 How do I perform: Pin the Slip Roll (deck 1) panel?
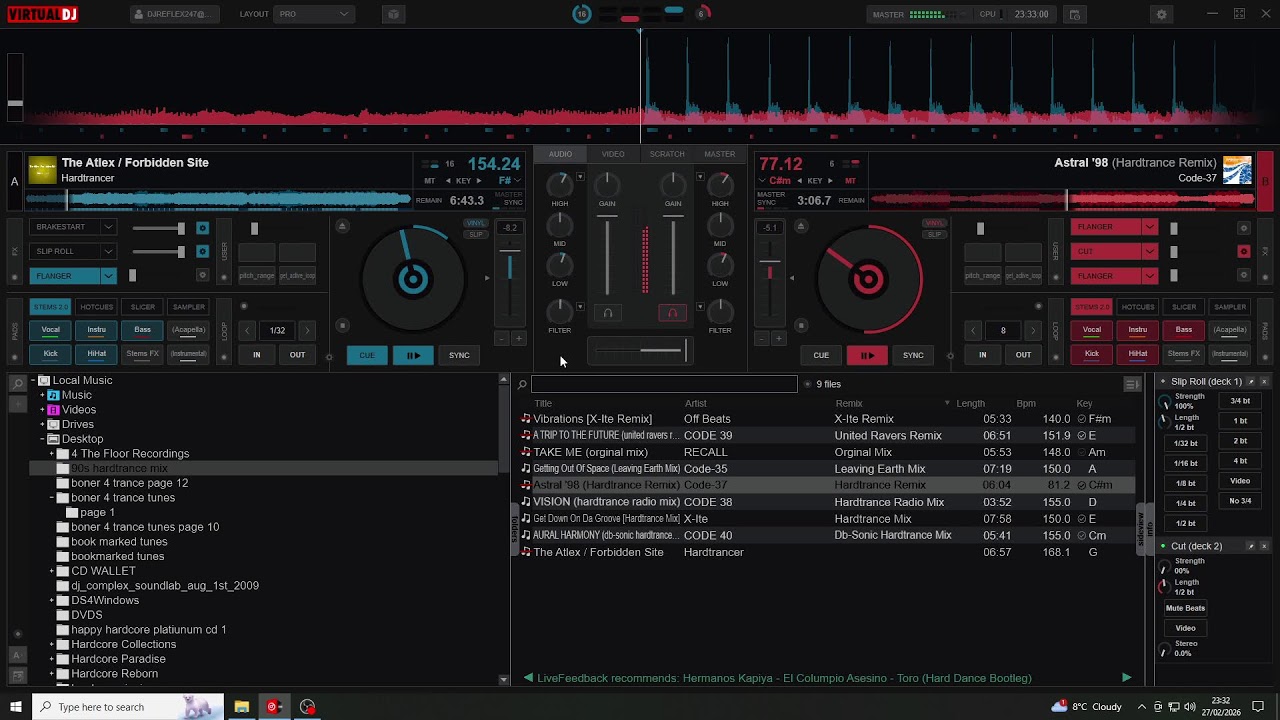pyautogui.click(x=1251, y=381)
